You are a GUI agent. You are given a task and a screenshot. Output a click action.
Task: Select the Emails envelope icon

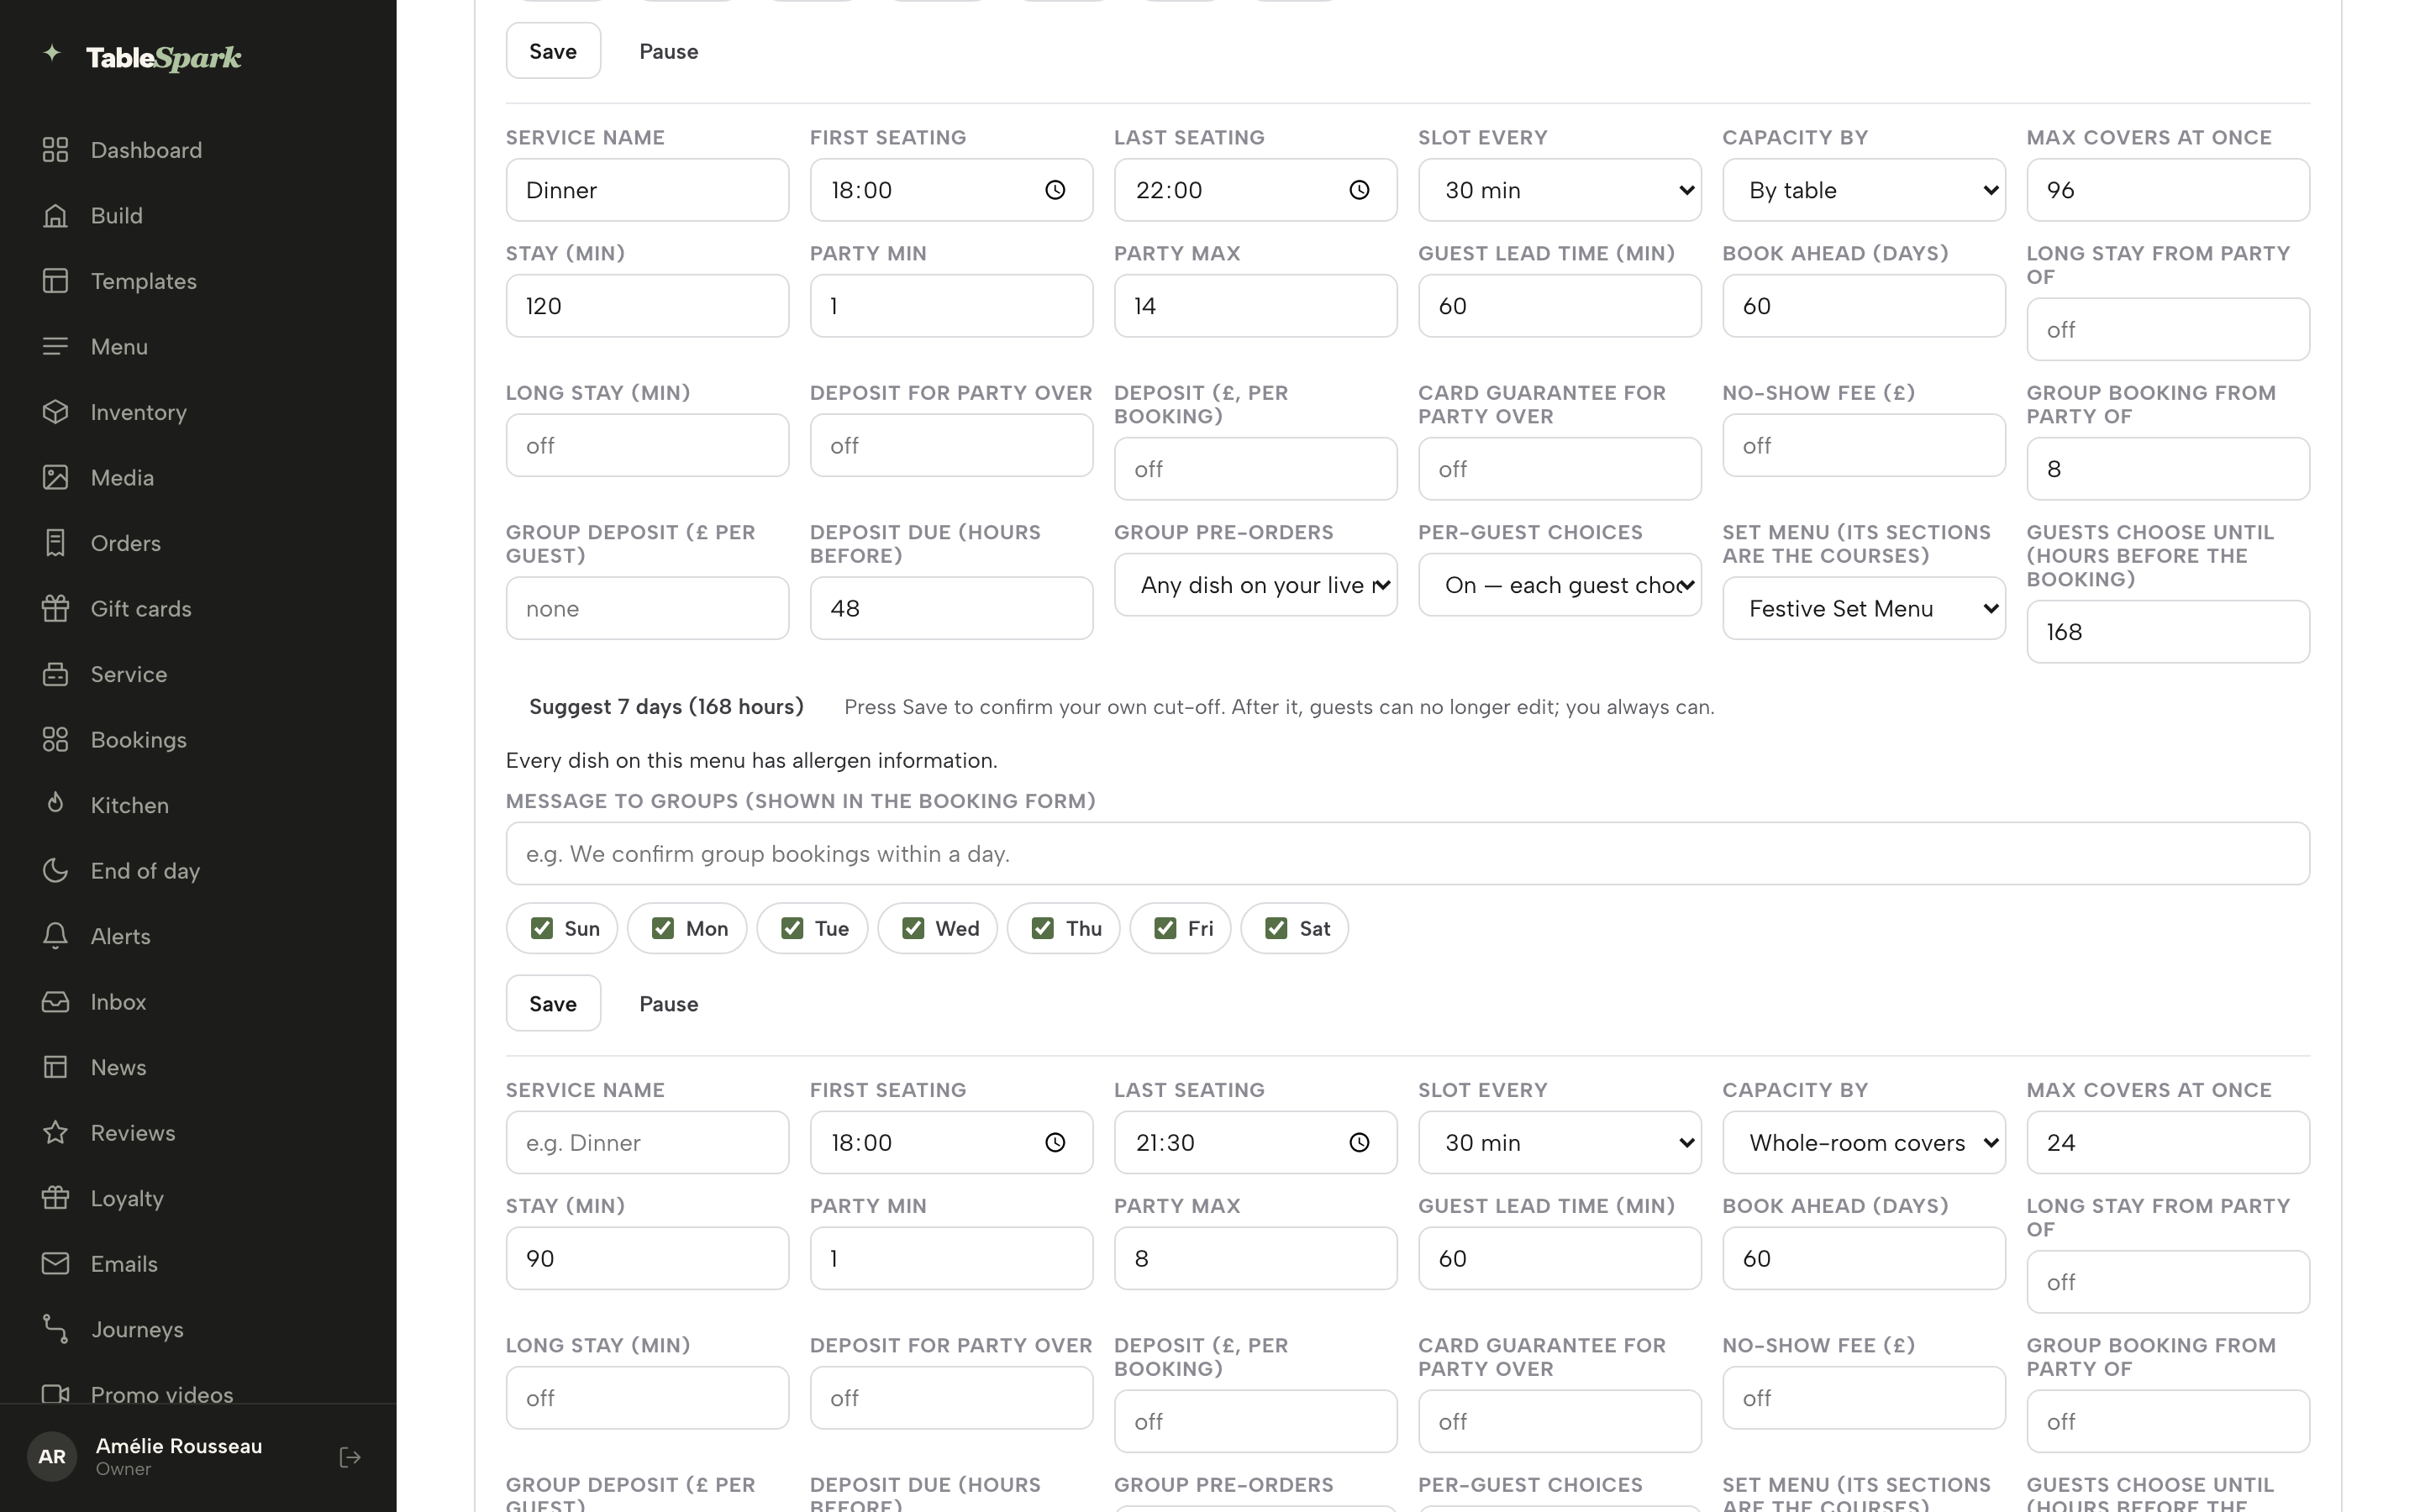click(x=55, y=1263)
